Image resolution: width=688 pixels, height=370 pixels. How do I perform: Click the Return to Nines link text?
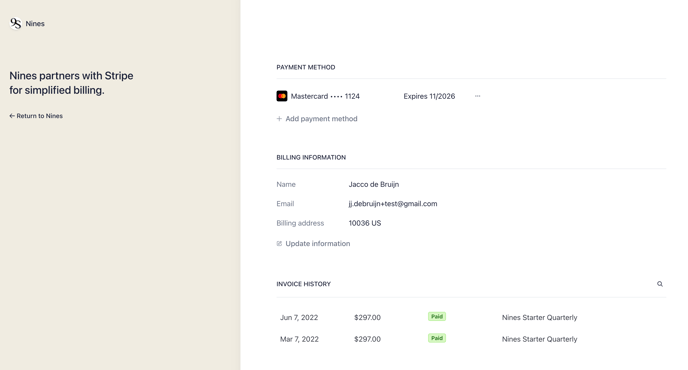pos(39,116)
